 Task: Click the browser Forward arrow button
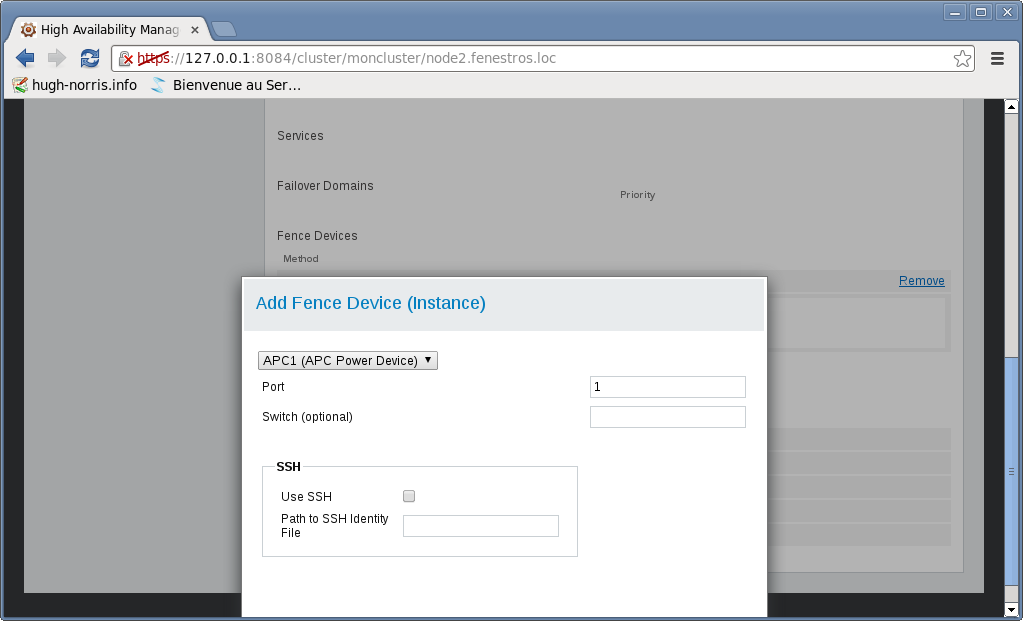click(x=57, y=58)
